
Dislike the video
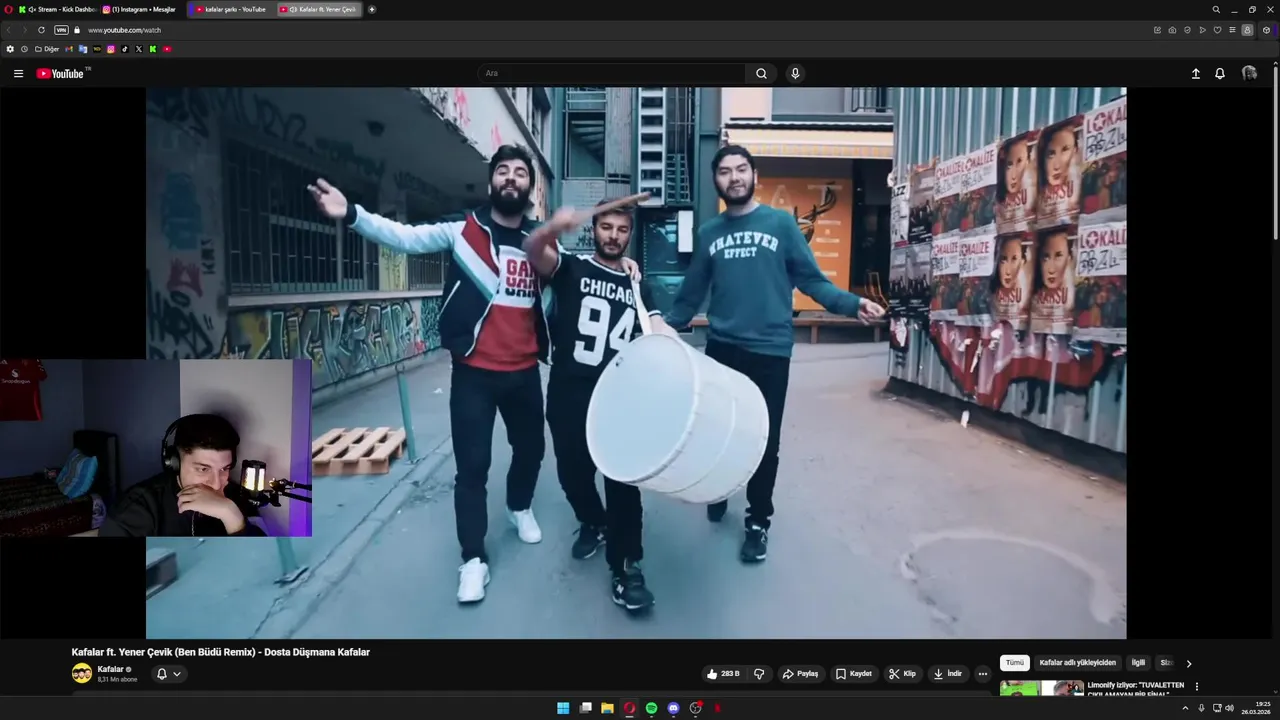point(759,674)
